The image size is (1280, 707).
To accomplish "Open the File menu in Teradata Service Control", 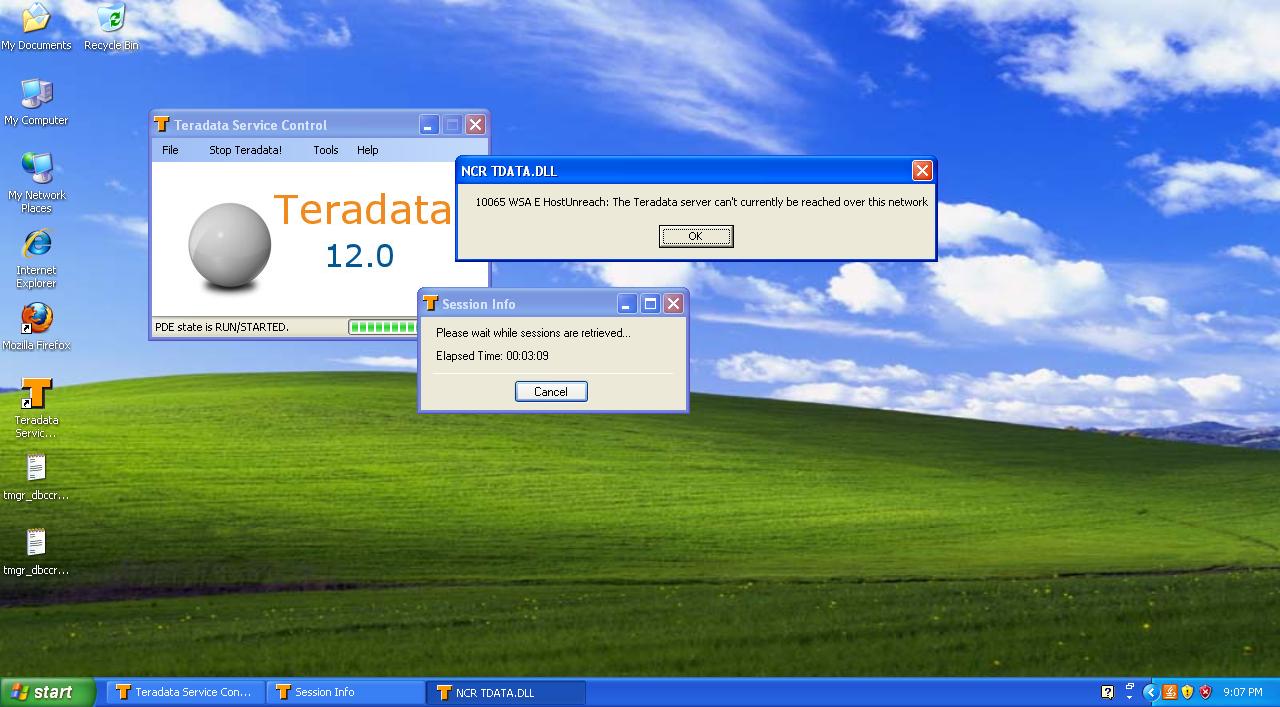I will pyautogui.click(x=170, y=150).
